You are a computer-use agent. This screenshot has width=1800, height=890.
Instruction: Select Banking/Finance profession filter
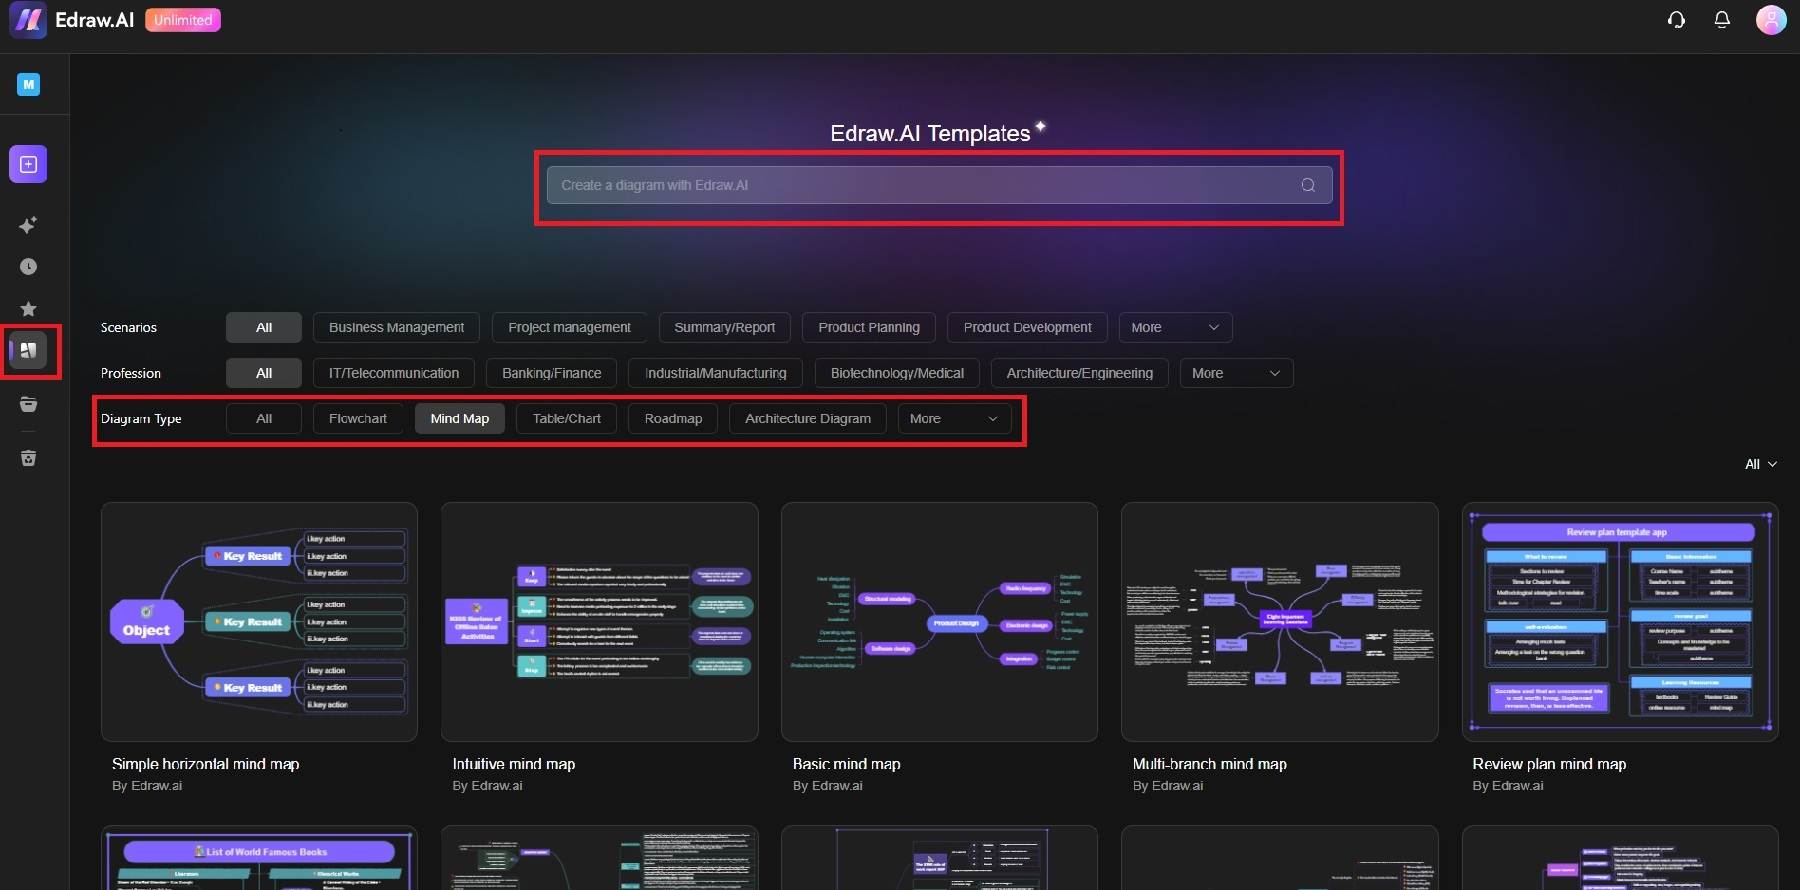click(x=552, y=373)
